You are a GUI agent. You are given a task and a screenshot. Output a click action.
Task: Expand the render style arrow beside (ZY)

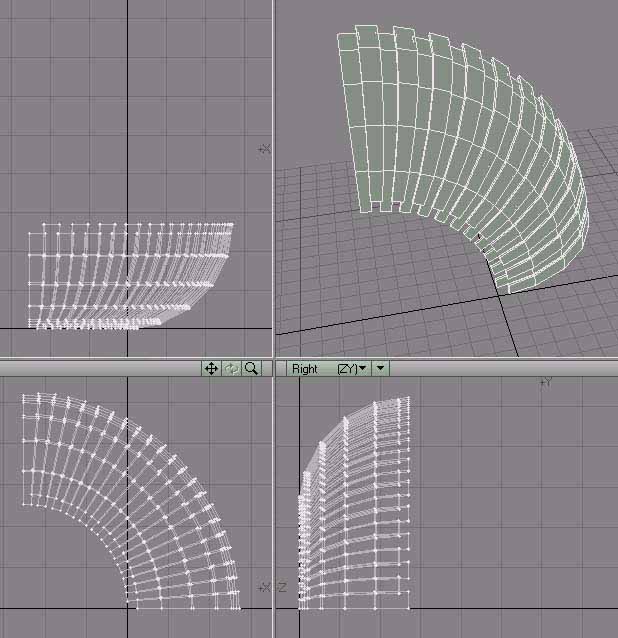click(x=380, y=368)
